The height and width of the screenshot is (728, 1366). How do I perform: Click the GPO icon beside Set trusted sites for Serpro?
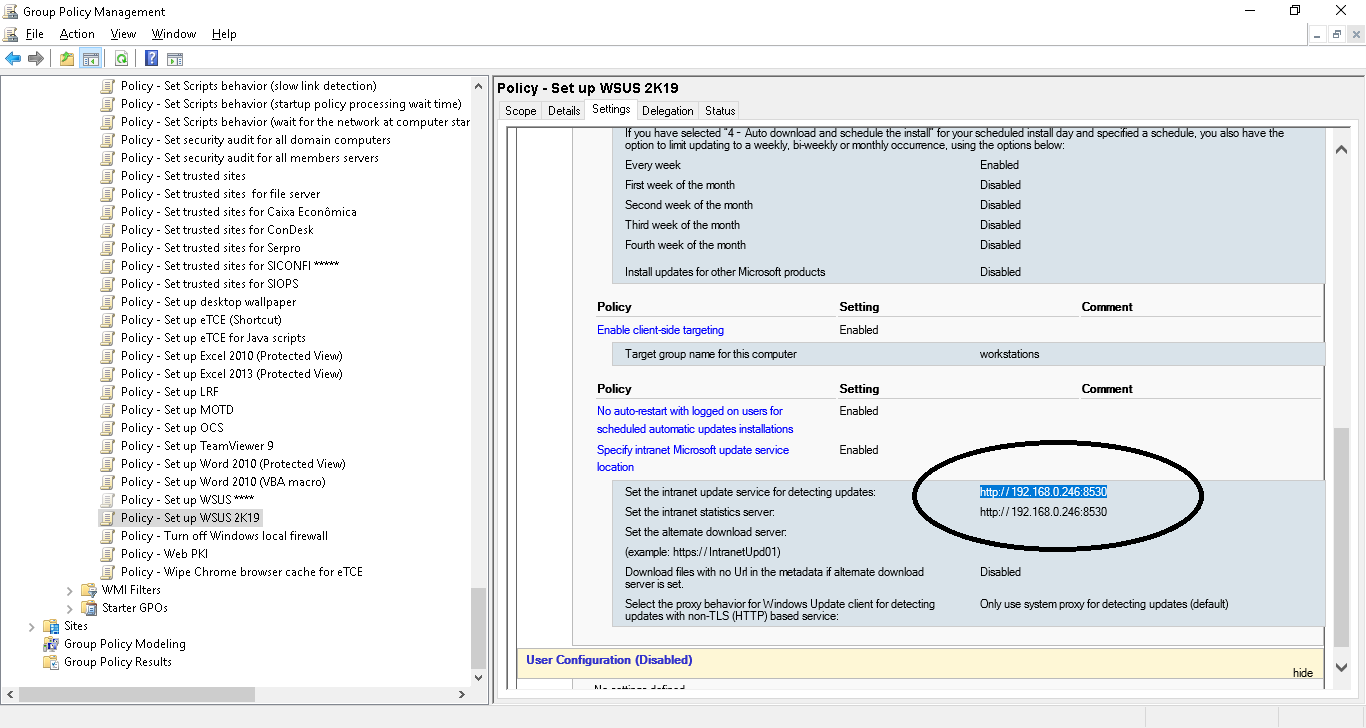click(x=108, y=248)
